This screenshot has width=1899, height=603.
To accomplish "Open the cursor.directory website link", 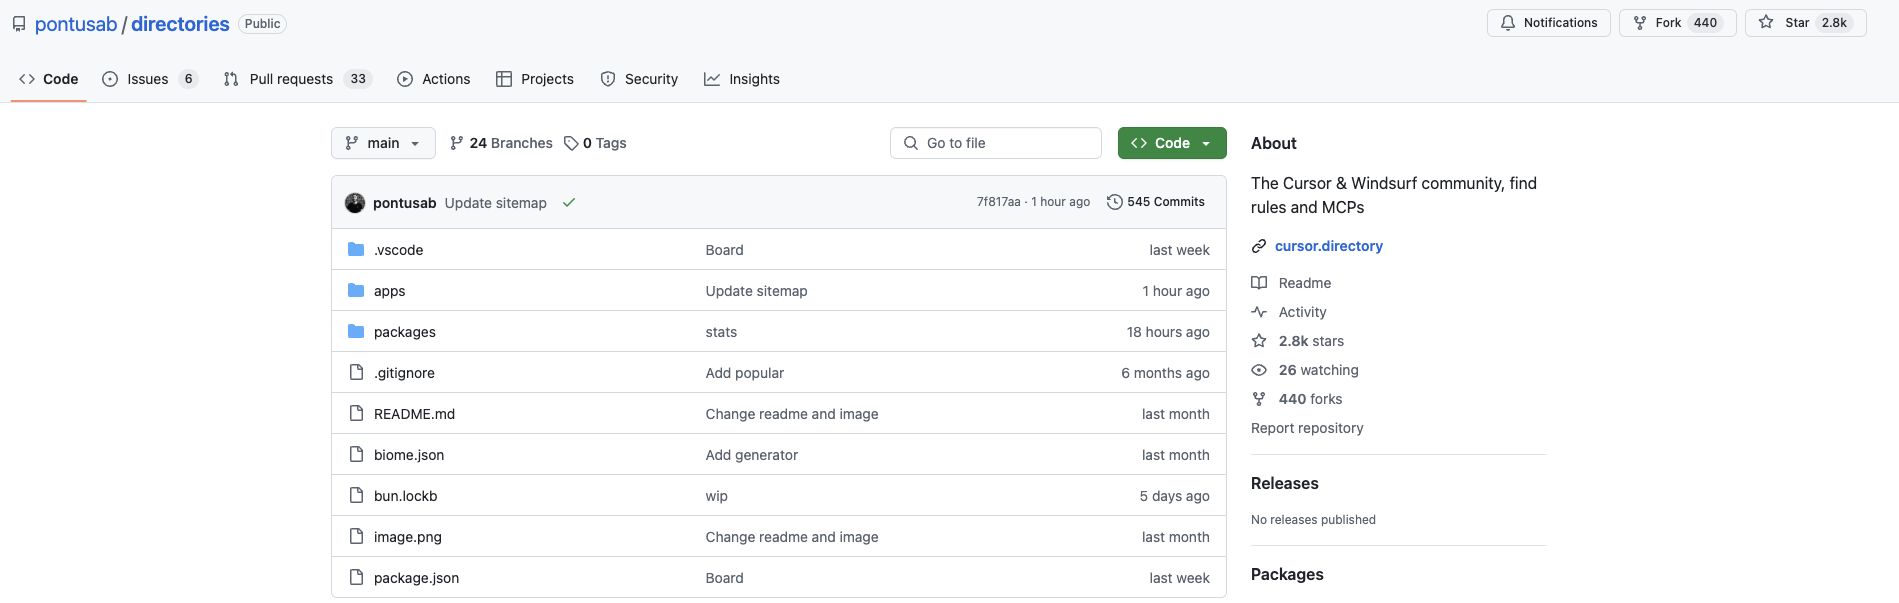I will [x=1328, y=246].
